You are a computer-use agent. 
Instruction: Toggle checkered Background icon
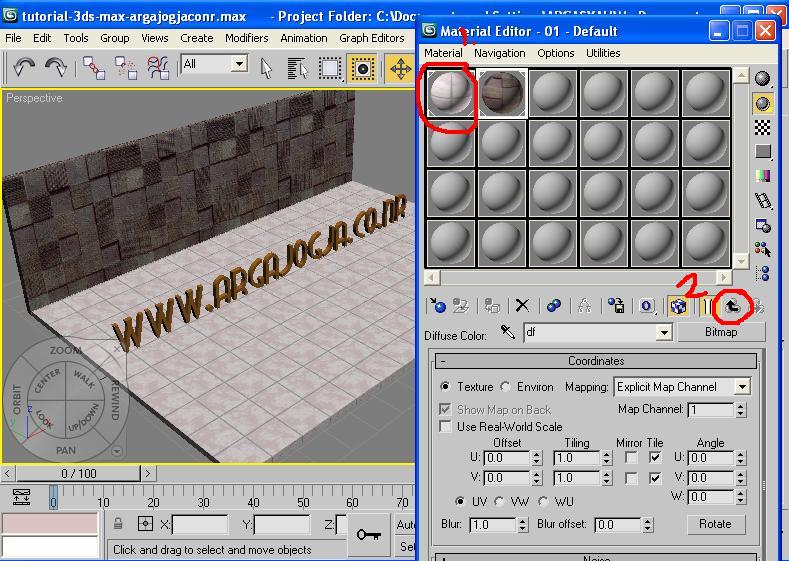pyautogui.click(x=763, y=127)
